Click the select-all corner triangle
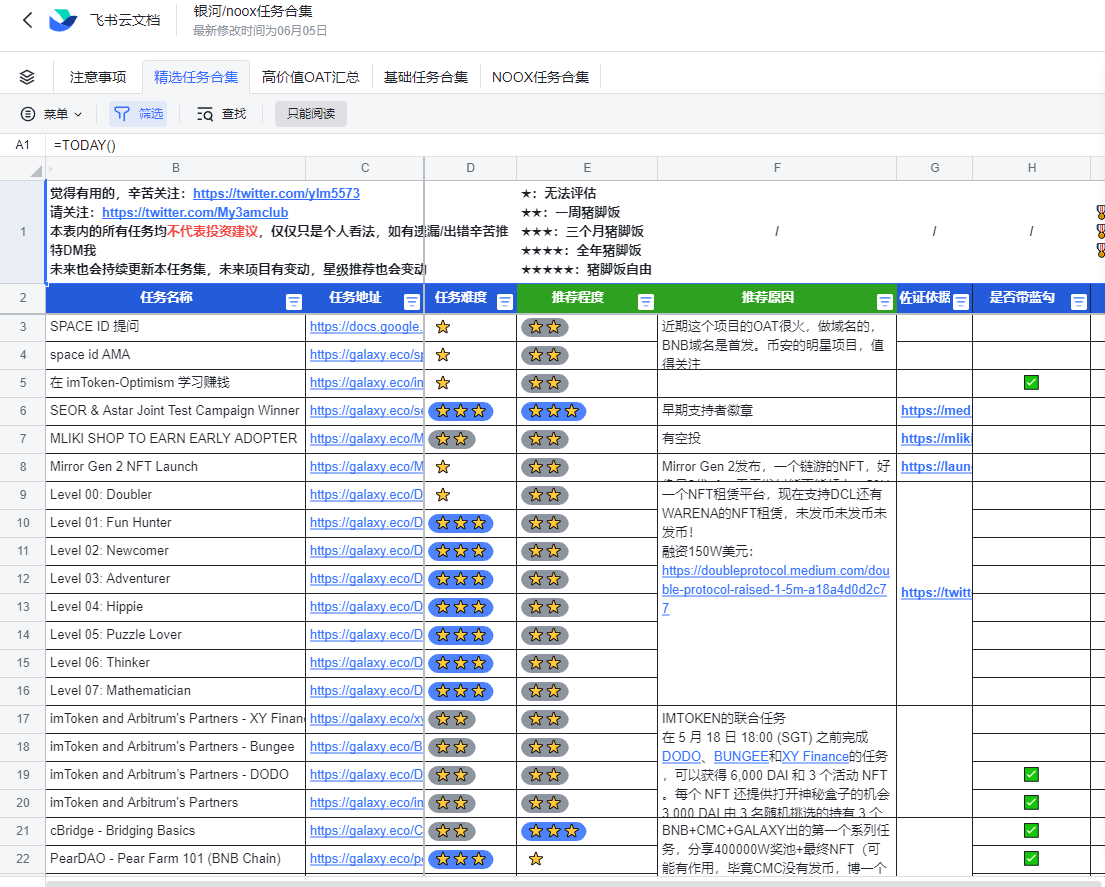Viewport: 1105px width, 887px height. (36, 170)
